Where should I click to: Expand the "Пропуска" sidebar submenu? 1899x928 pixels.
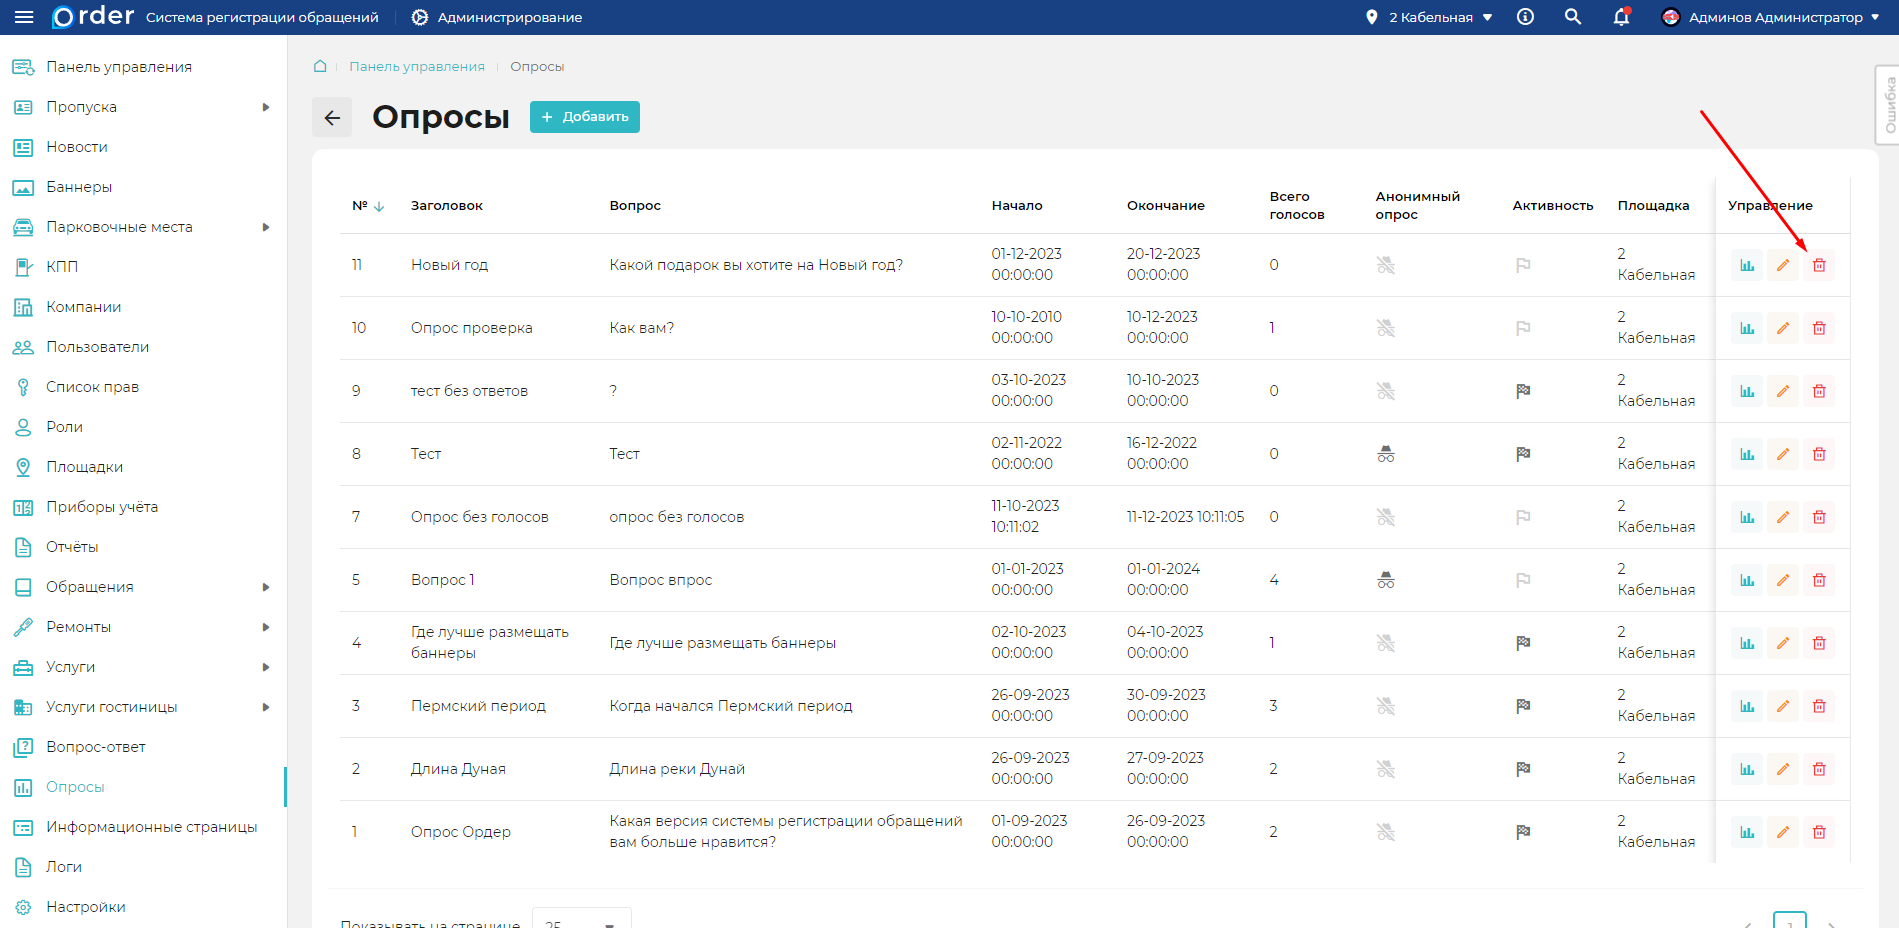tap(265, 107)
